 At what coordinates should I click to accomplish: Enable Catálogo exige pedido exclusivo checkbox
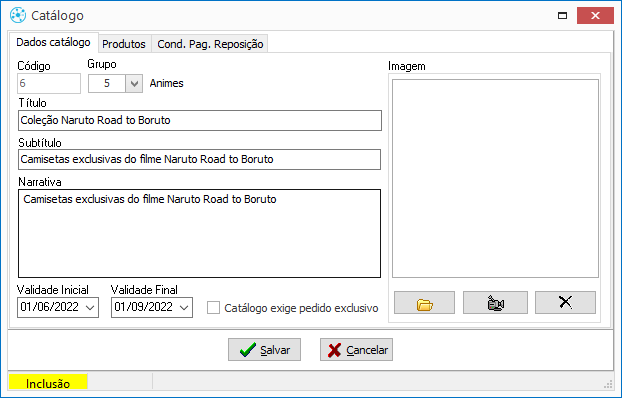pyautogui.click(x=213, y=308)
